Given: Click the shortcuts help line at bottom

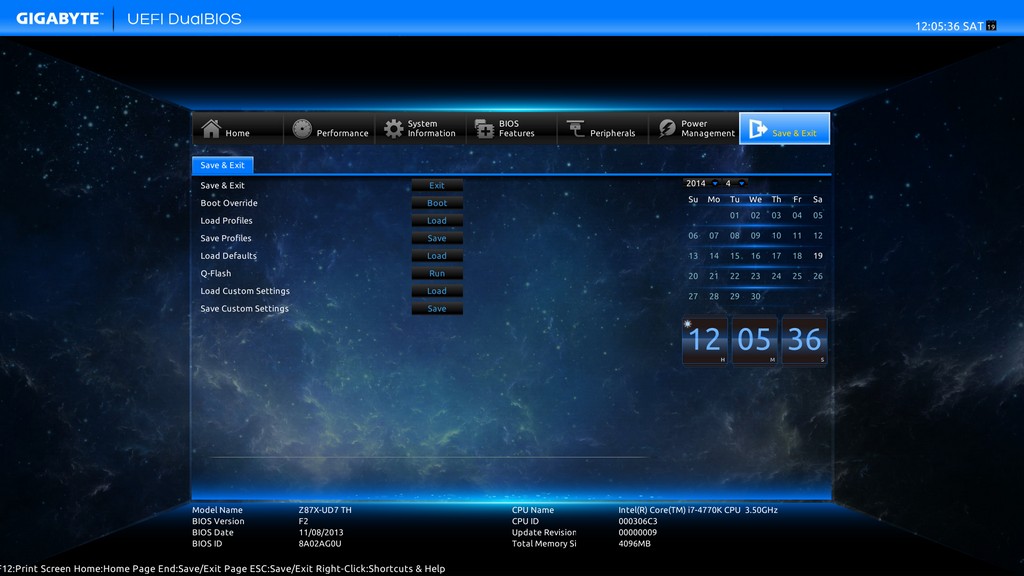Looking at the screenshot, I should pos(223,569).
